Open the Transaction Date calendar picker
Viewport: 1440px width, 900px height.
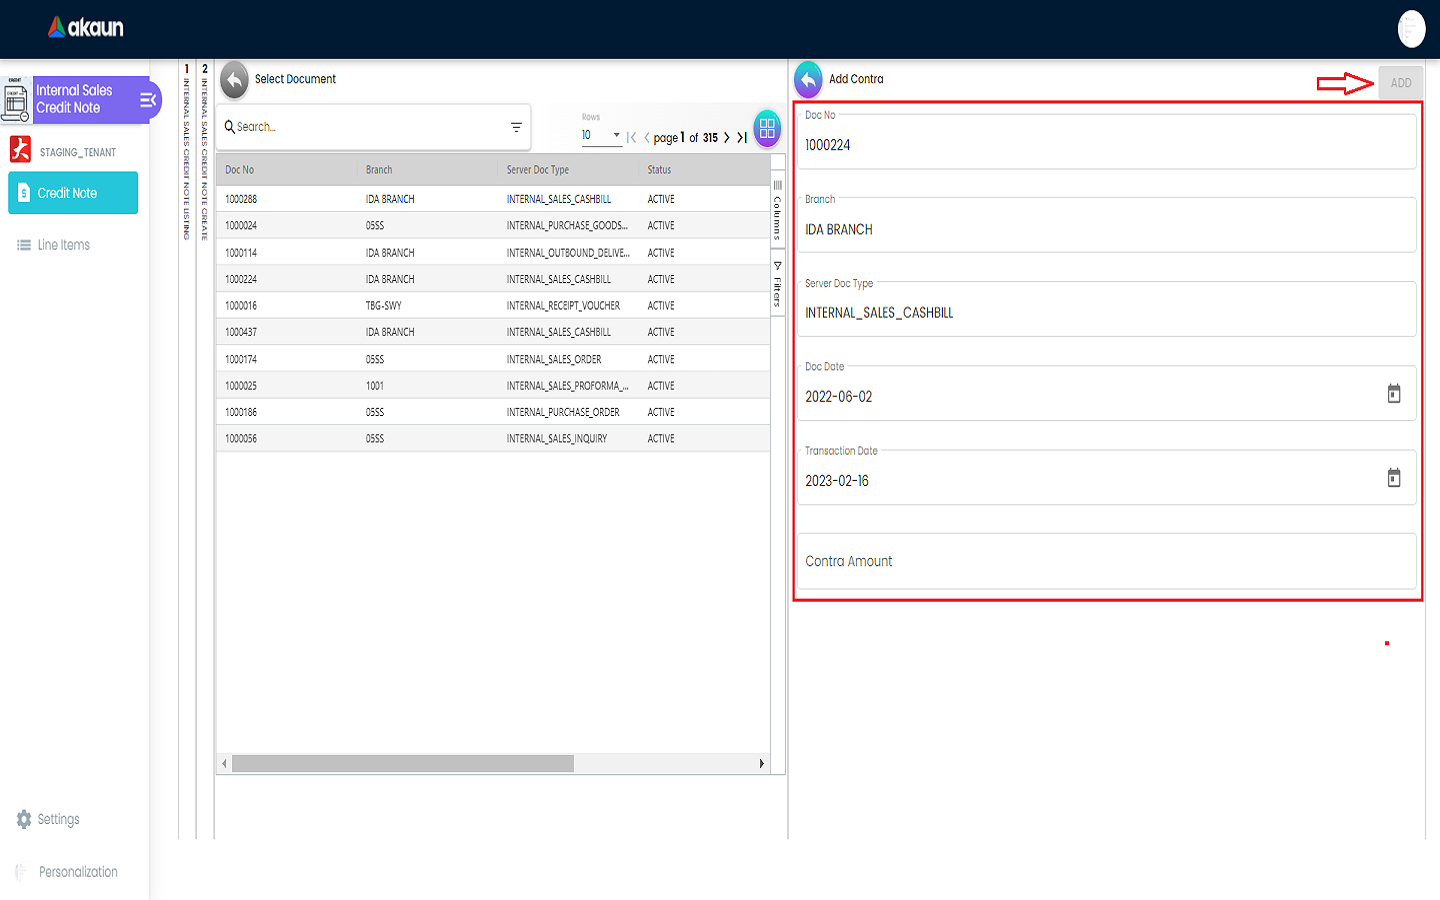click(1393, 478)
